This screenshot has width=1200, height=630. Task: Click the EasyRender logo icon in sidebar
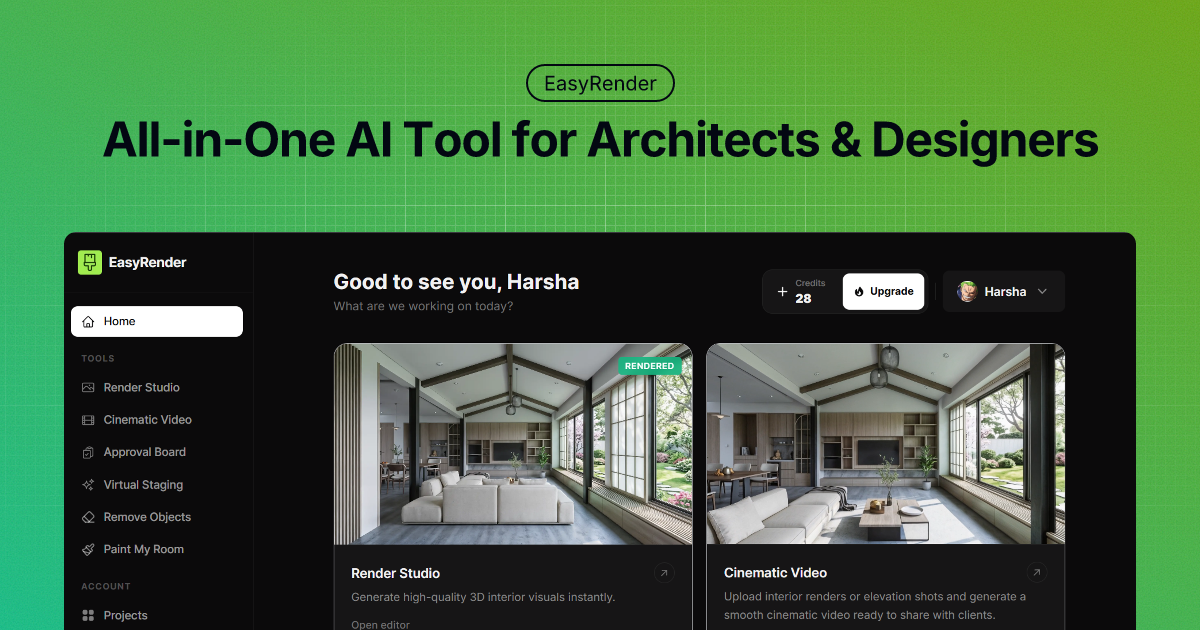click(x=90, y=262)
